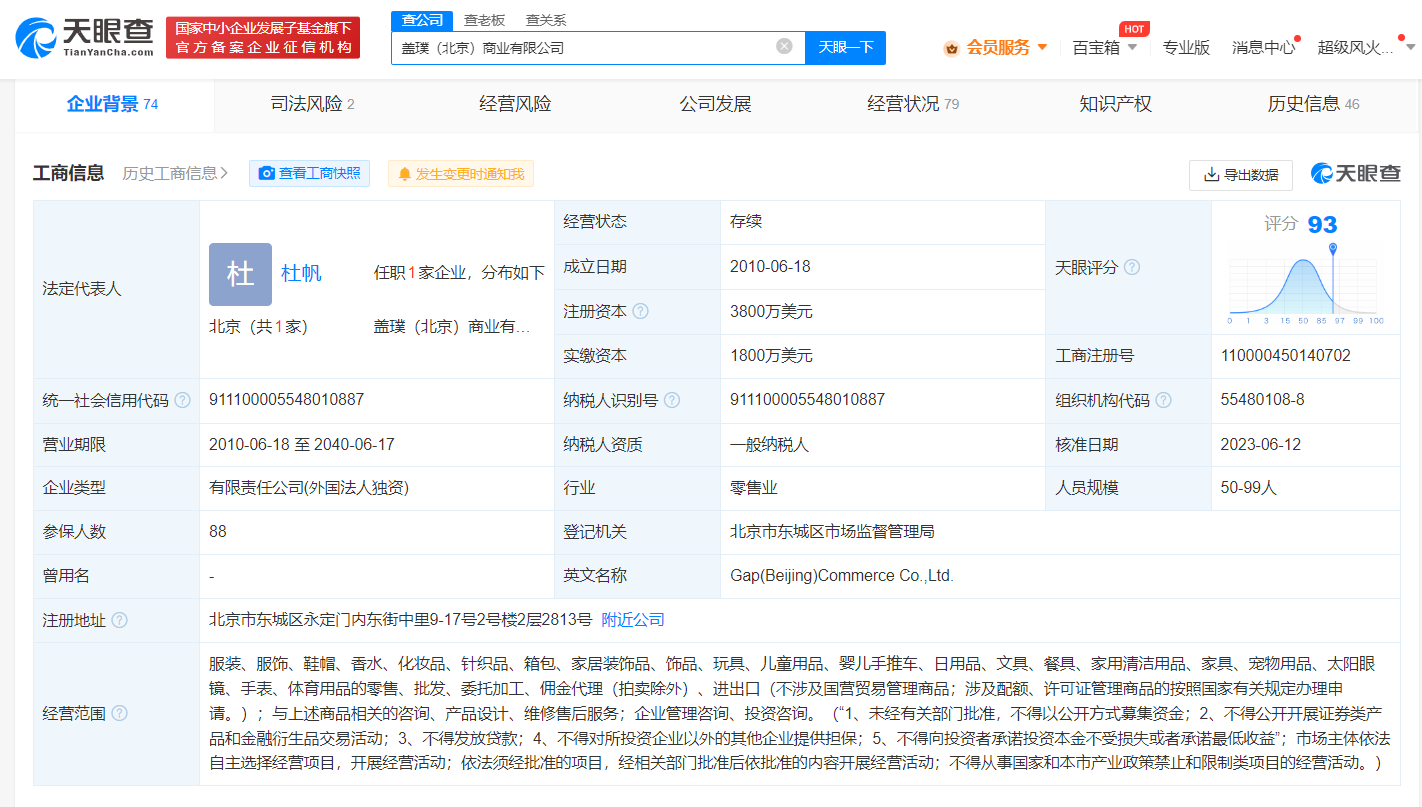Viewport: 1422px width, 807px height.
Task: Click the 2010-06-18 establishment date
Action: coord(770,267)
